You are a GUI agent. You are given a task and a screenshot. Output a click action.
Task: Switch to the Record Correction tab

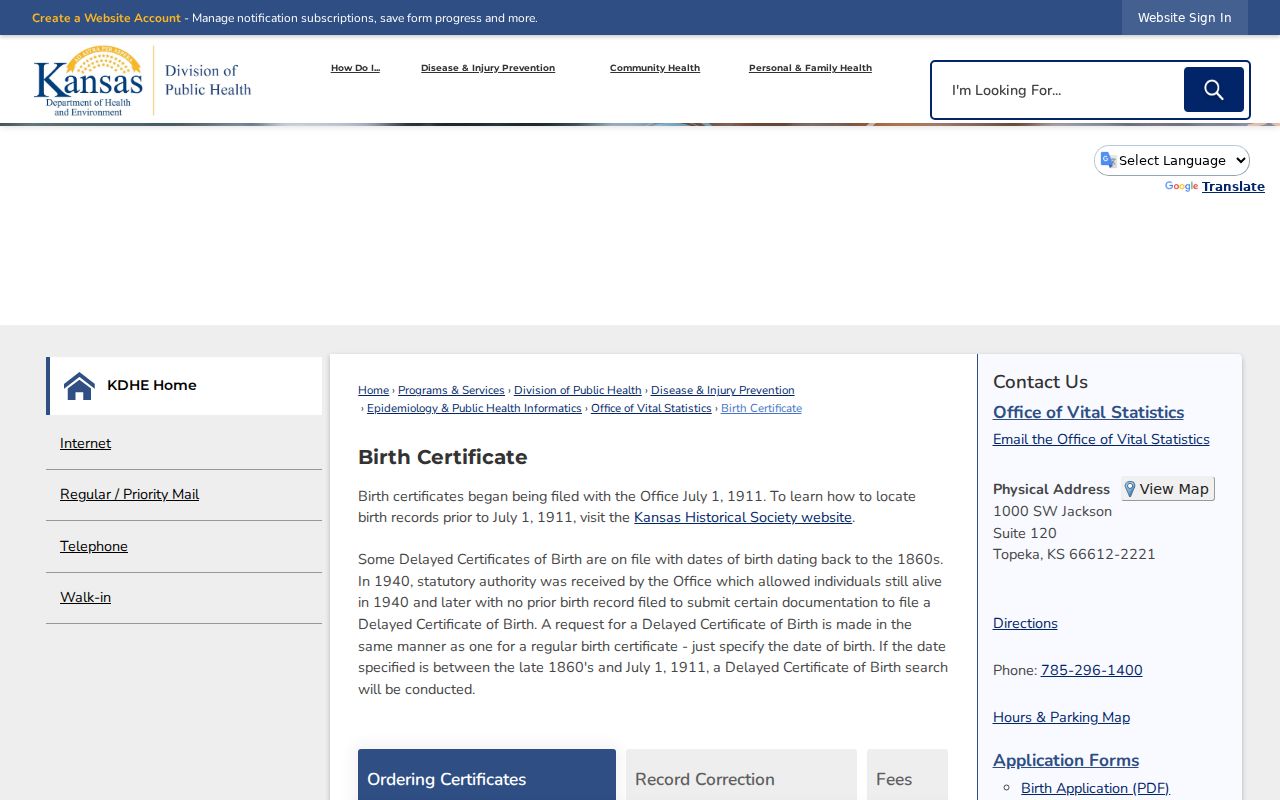point(741,775)
